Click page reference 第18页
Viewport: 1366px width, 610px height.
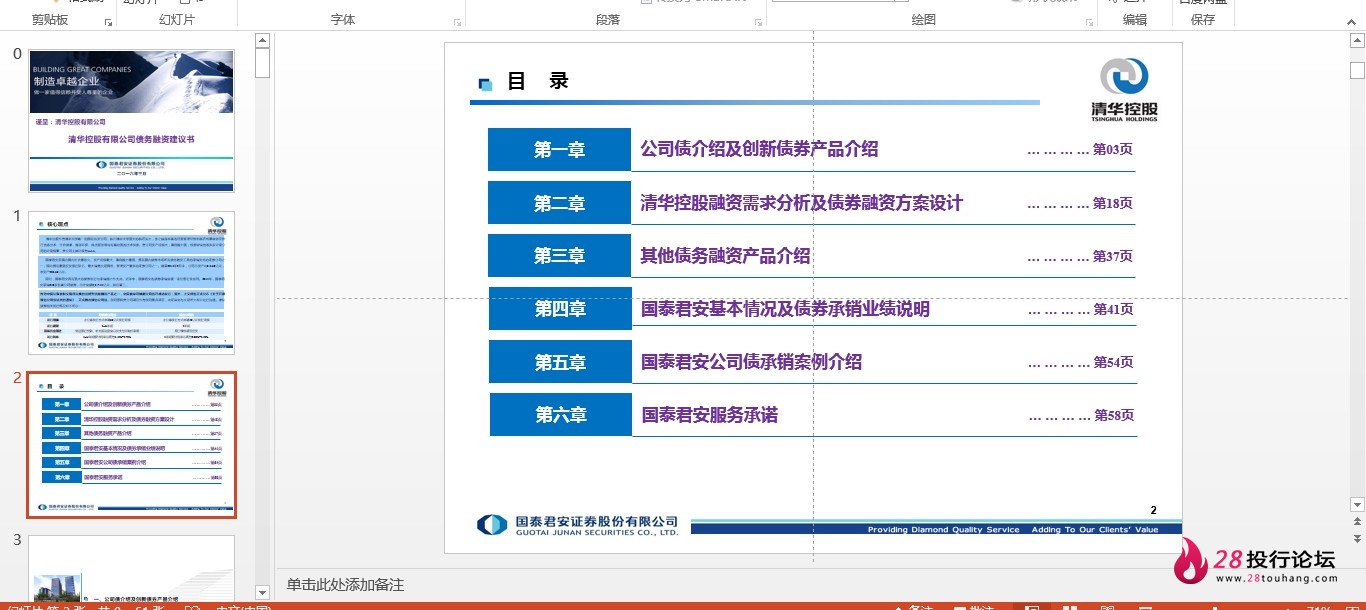pos(1112,203)
